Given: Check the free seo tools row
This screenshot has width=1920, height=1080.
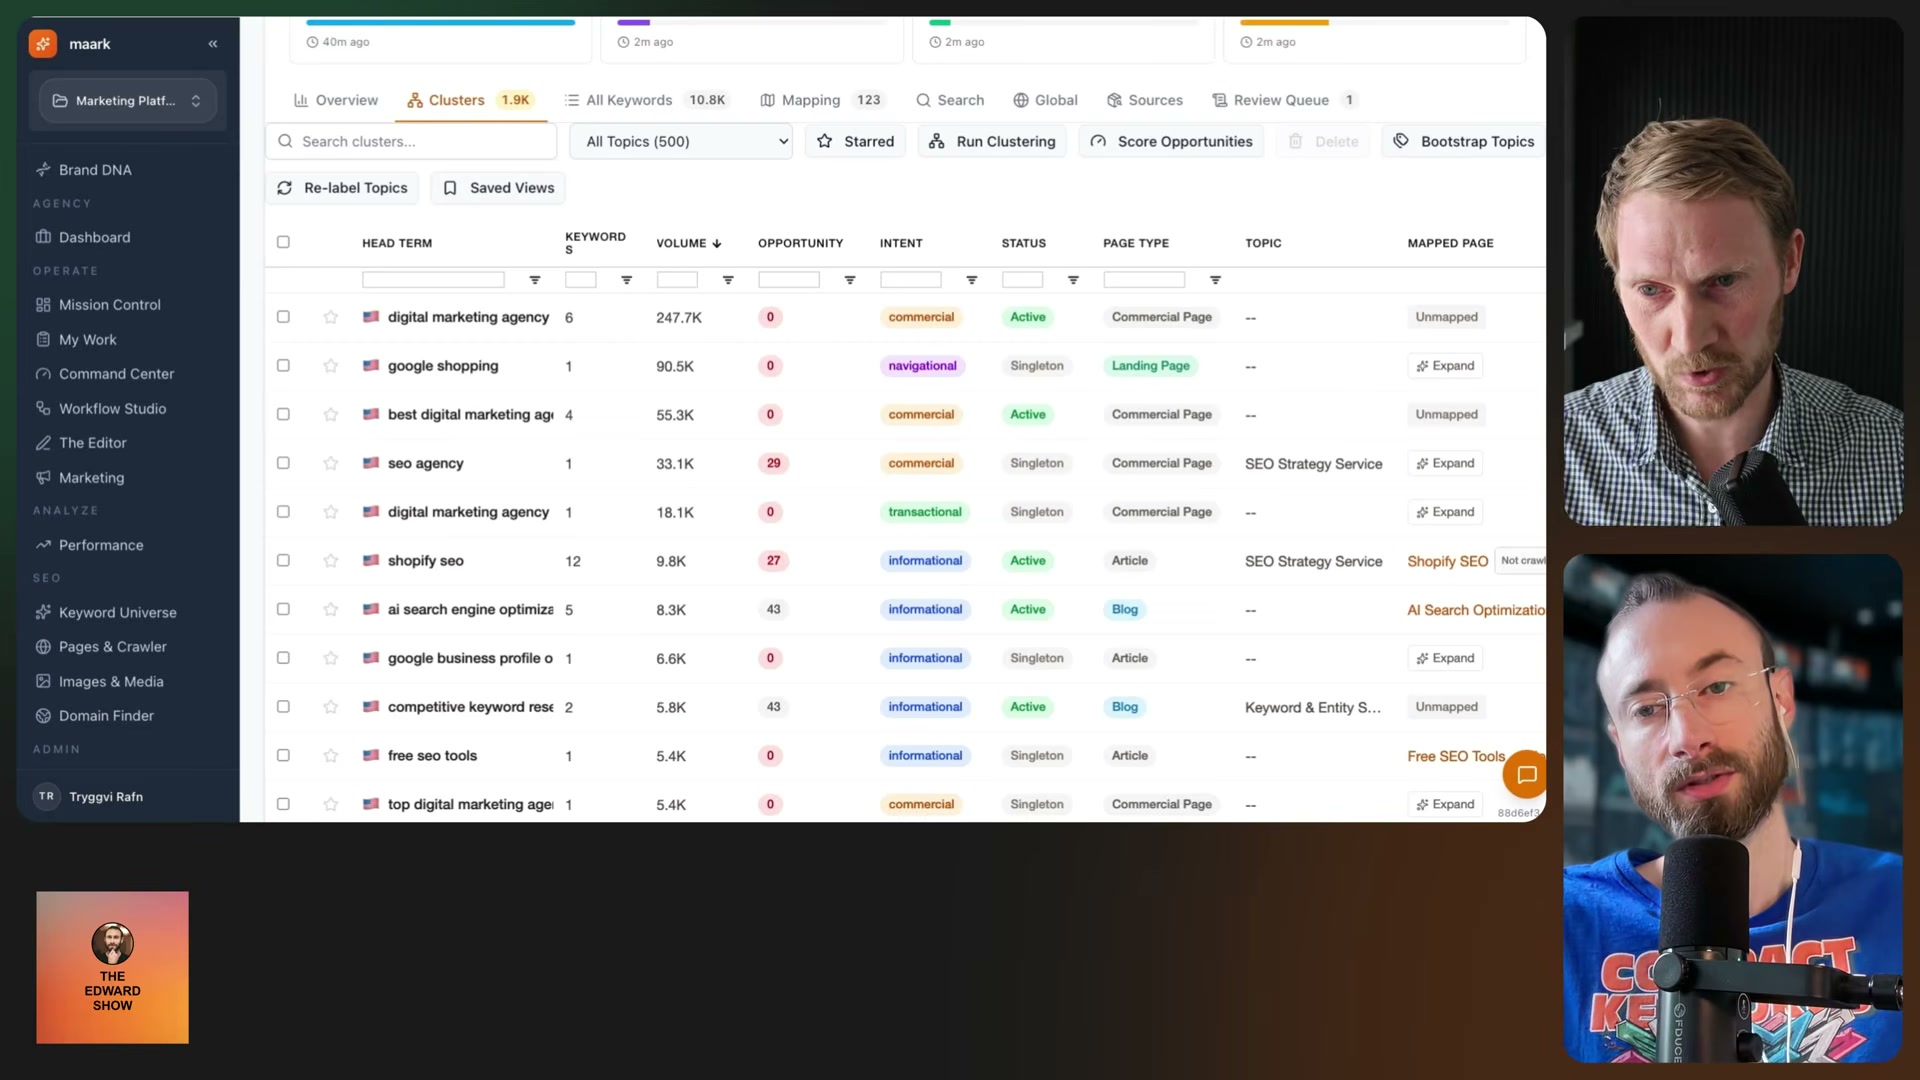Looking at the screenshot, I should [x=283, y=756].
